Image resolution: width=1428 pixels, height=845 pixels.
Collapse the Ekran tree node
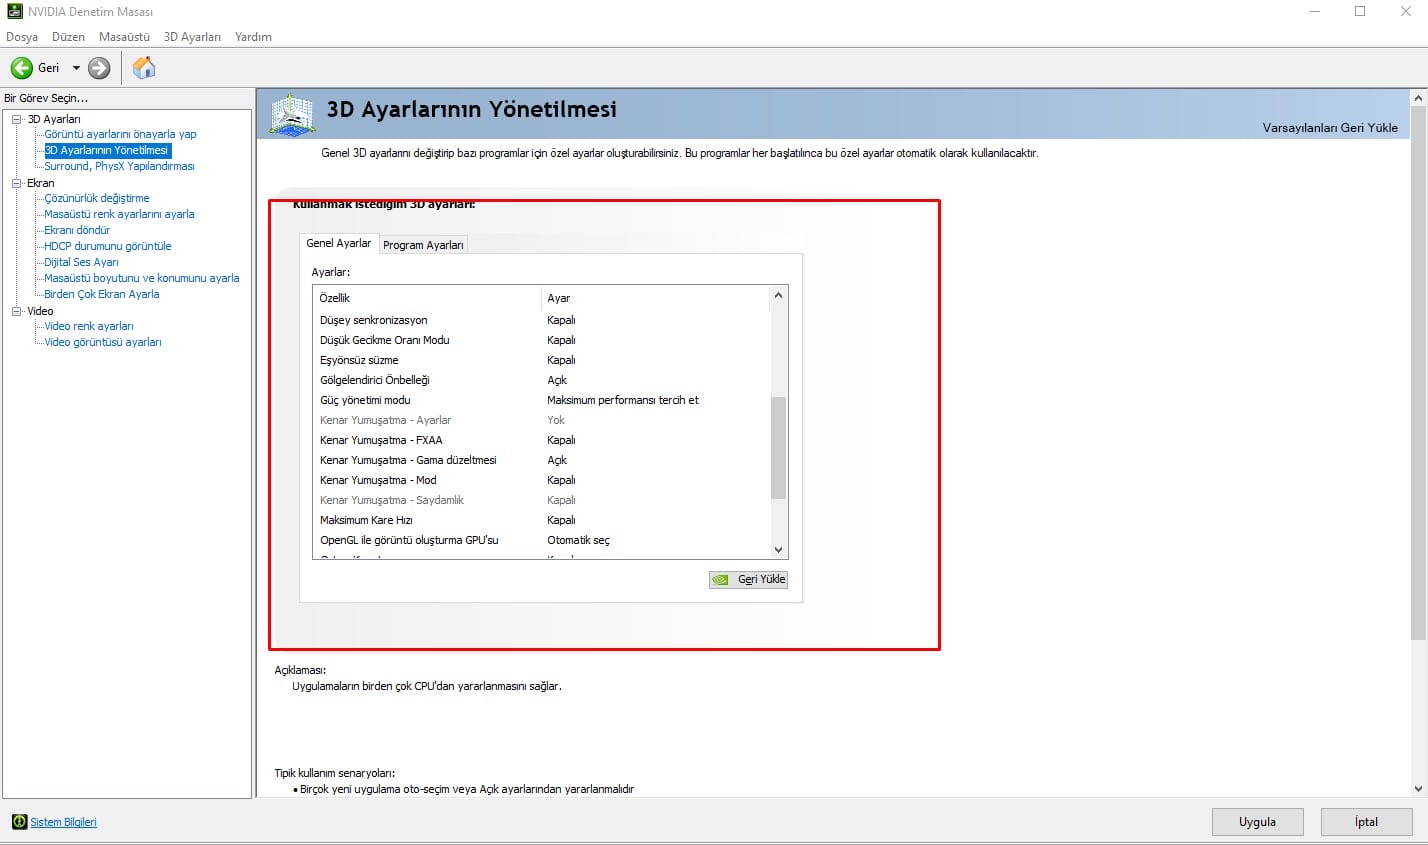(x=17, y=183)
